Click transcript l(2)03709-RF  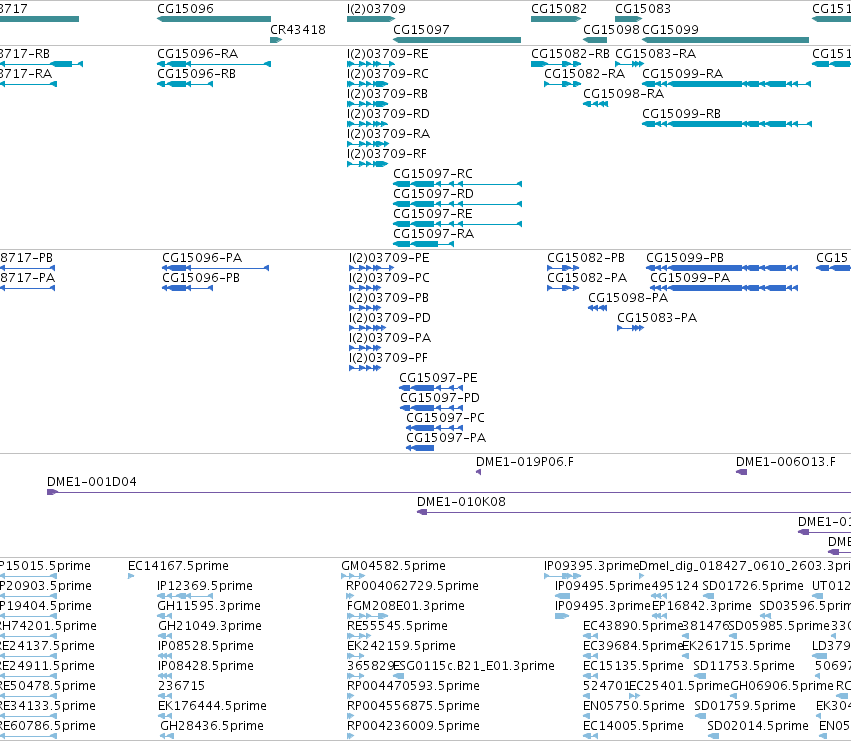point(387,154)
